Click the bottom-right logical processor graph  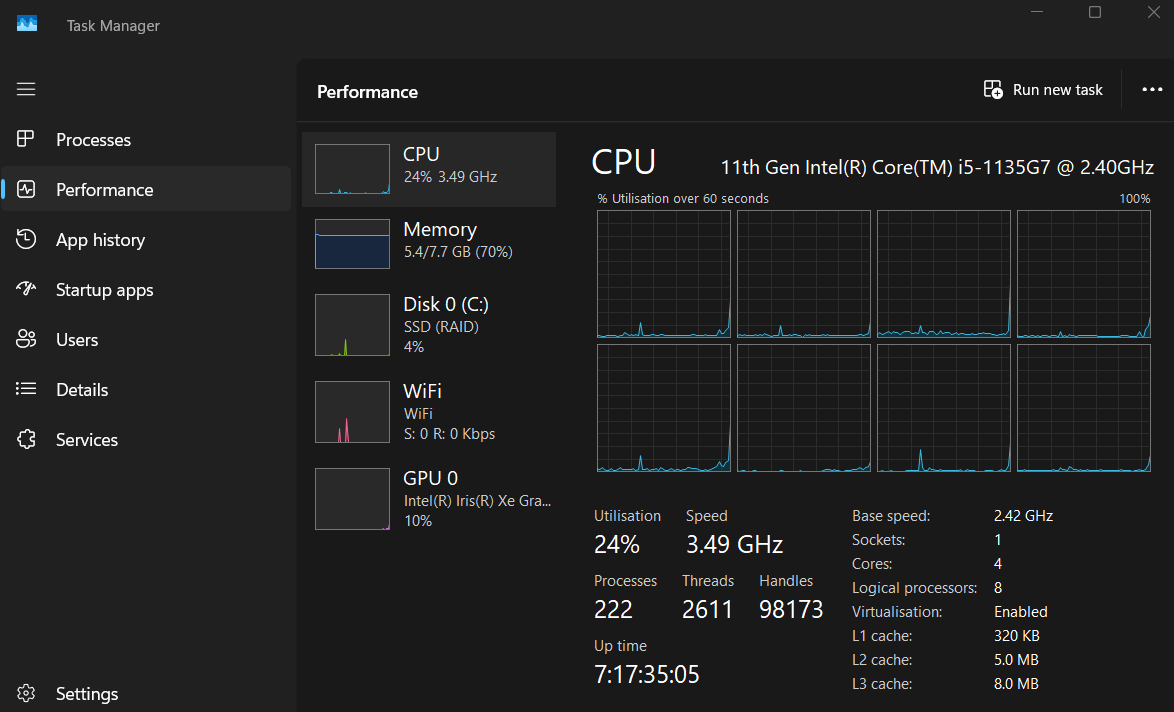(x=1084, y=408)
